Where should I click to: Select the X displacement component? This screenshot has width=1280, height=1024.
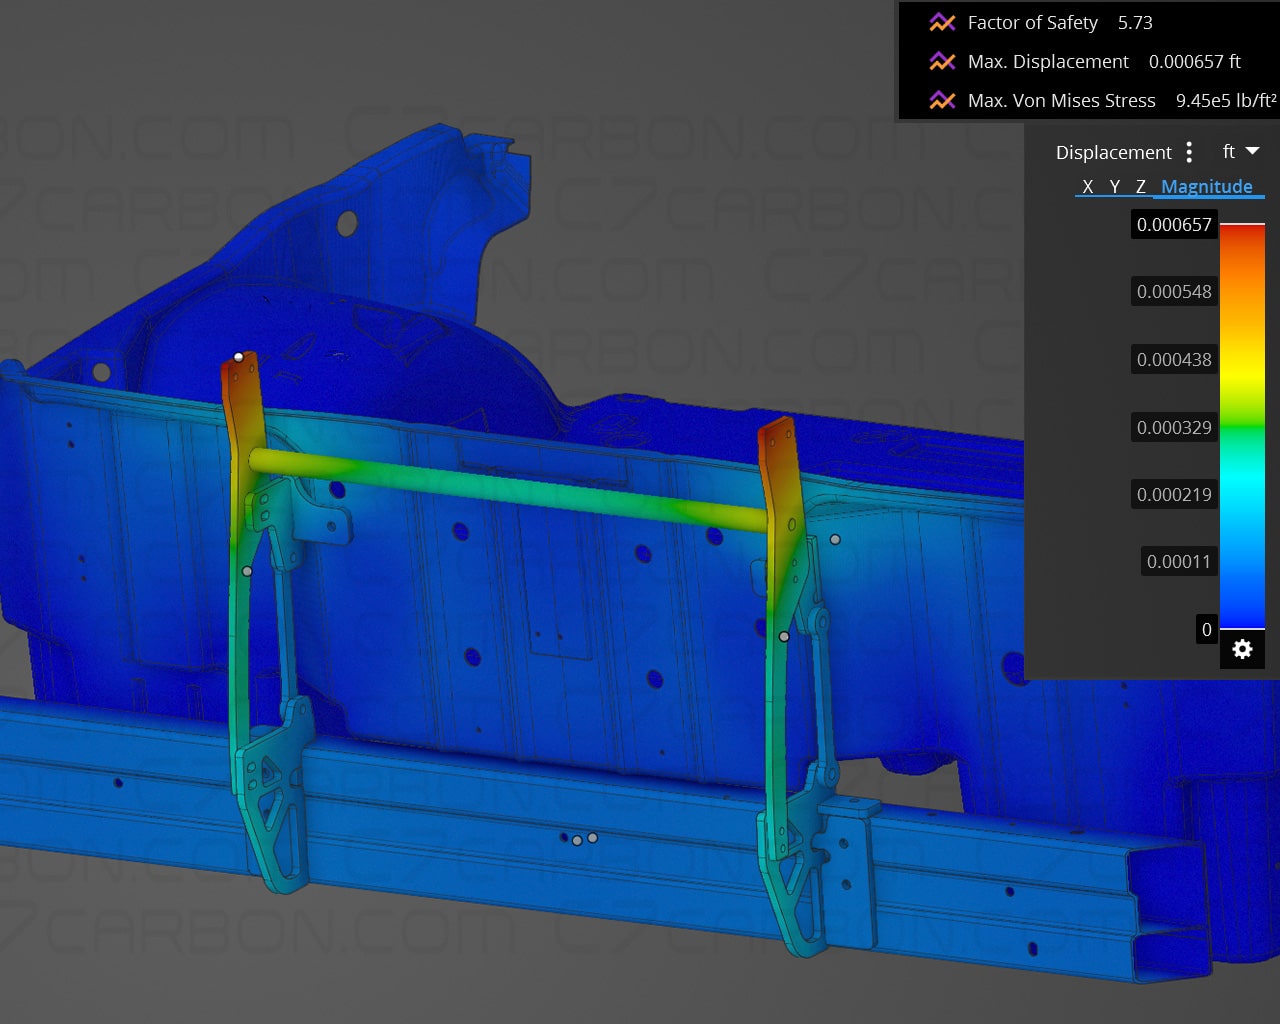click(1087, 186)
